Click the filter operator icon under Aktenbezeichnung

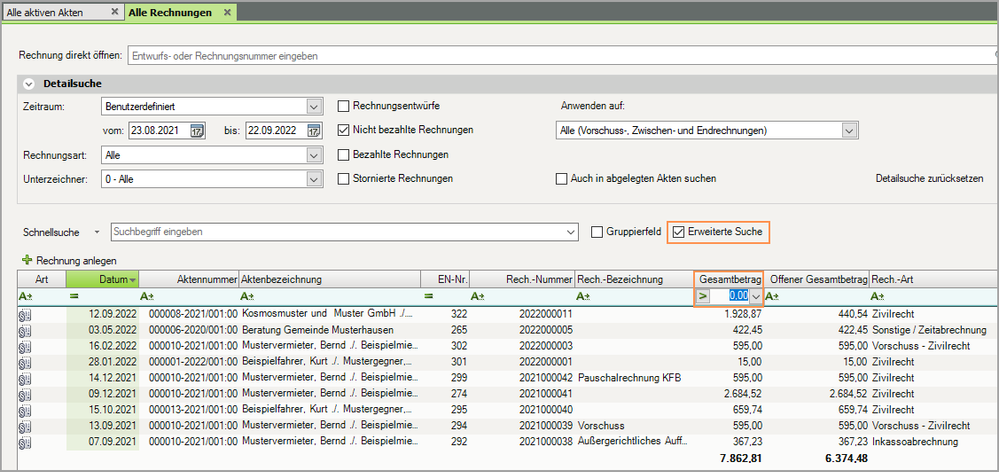click(247, 296)
